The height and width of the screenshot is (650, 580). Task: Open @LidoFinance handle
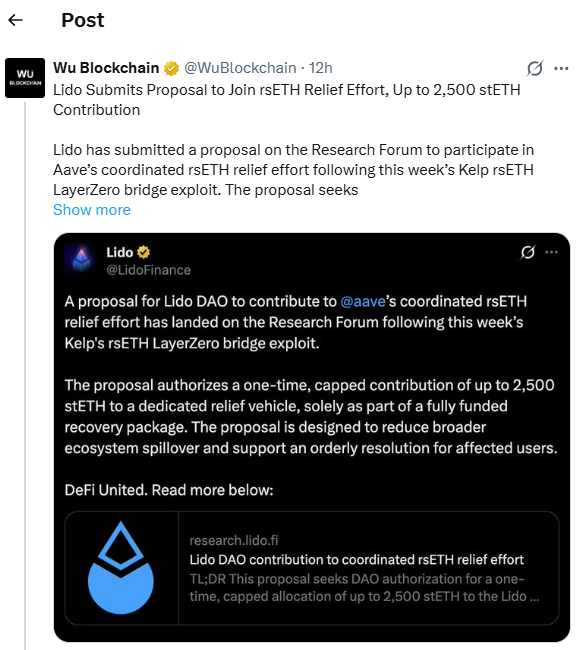tap(148, 270)
